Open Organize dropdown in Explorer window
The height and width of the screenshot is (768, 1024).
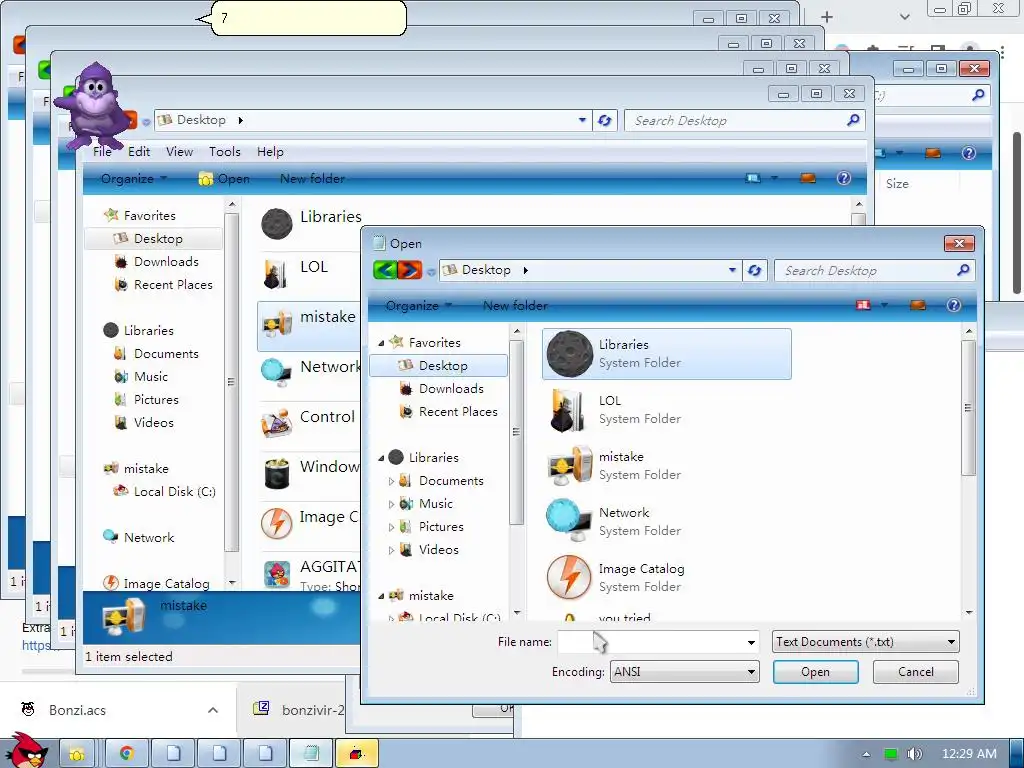coord(134,178)
